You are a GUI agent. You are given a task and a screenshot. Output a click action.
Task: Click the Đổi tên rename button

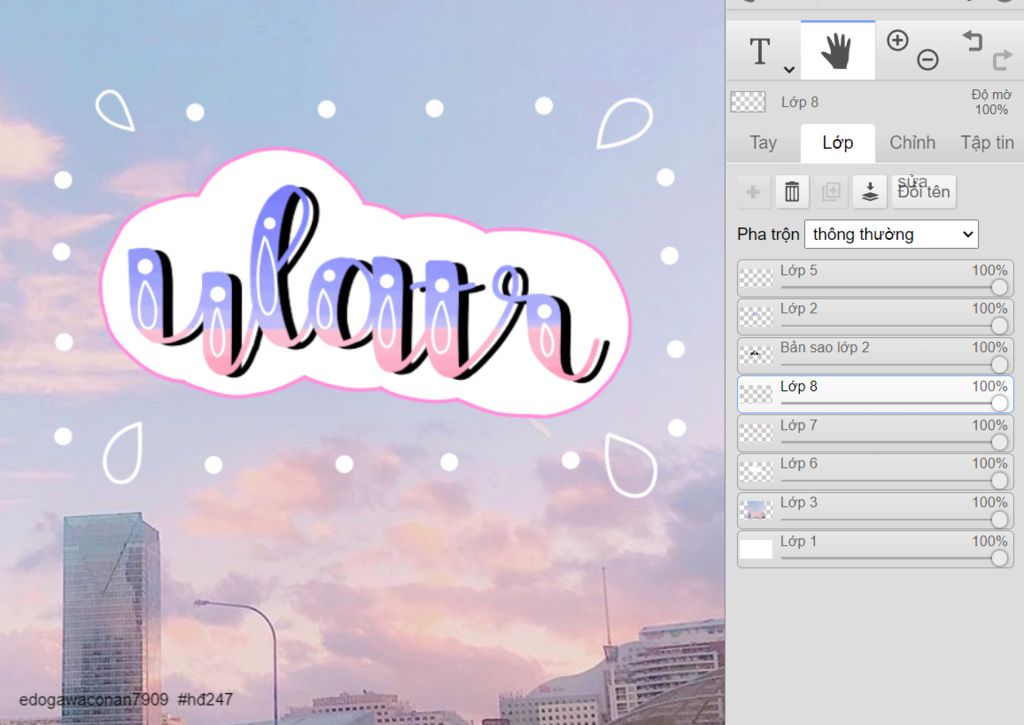(x=923, y=191)
